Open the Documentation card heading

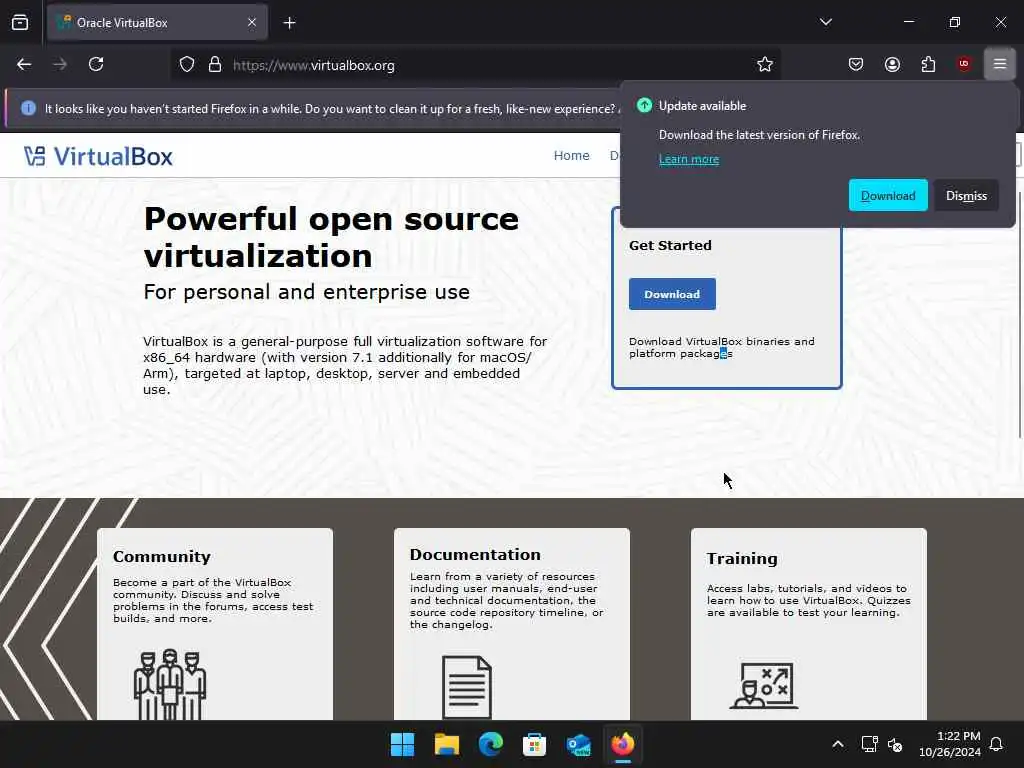[x=475, y=554]
